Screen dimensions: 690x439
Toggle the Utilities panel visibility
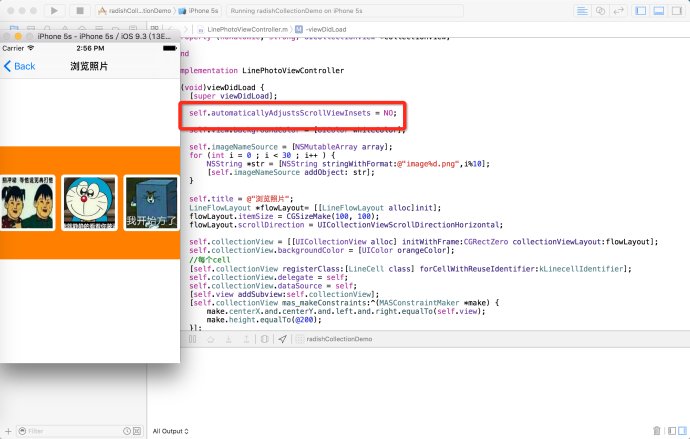pyautogui.click(x=676, y=9)
